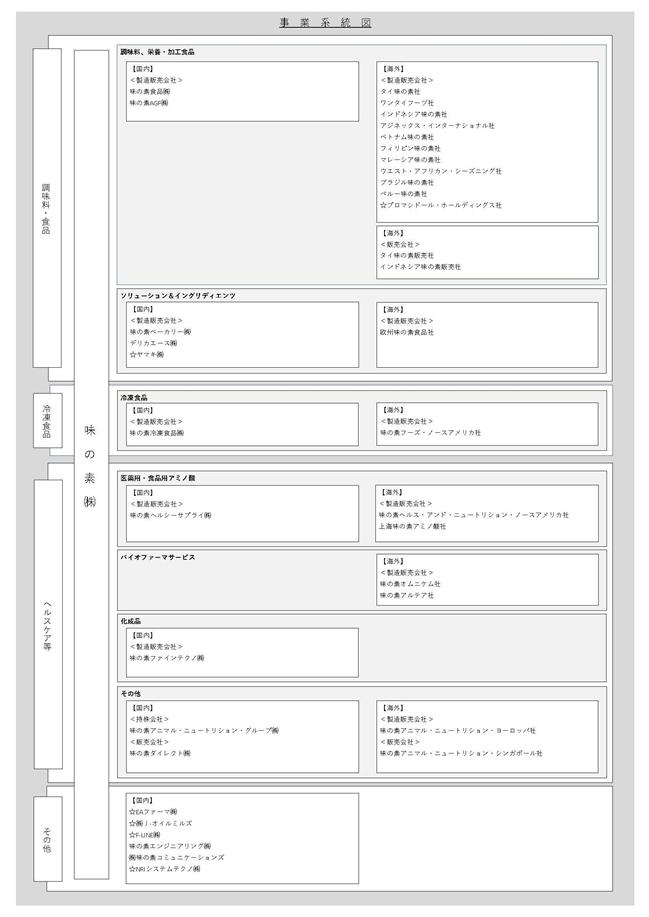Click the text 'ベトナム味の素社'

coord(407,137)
